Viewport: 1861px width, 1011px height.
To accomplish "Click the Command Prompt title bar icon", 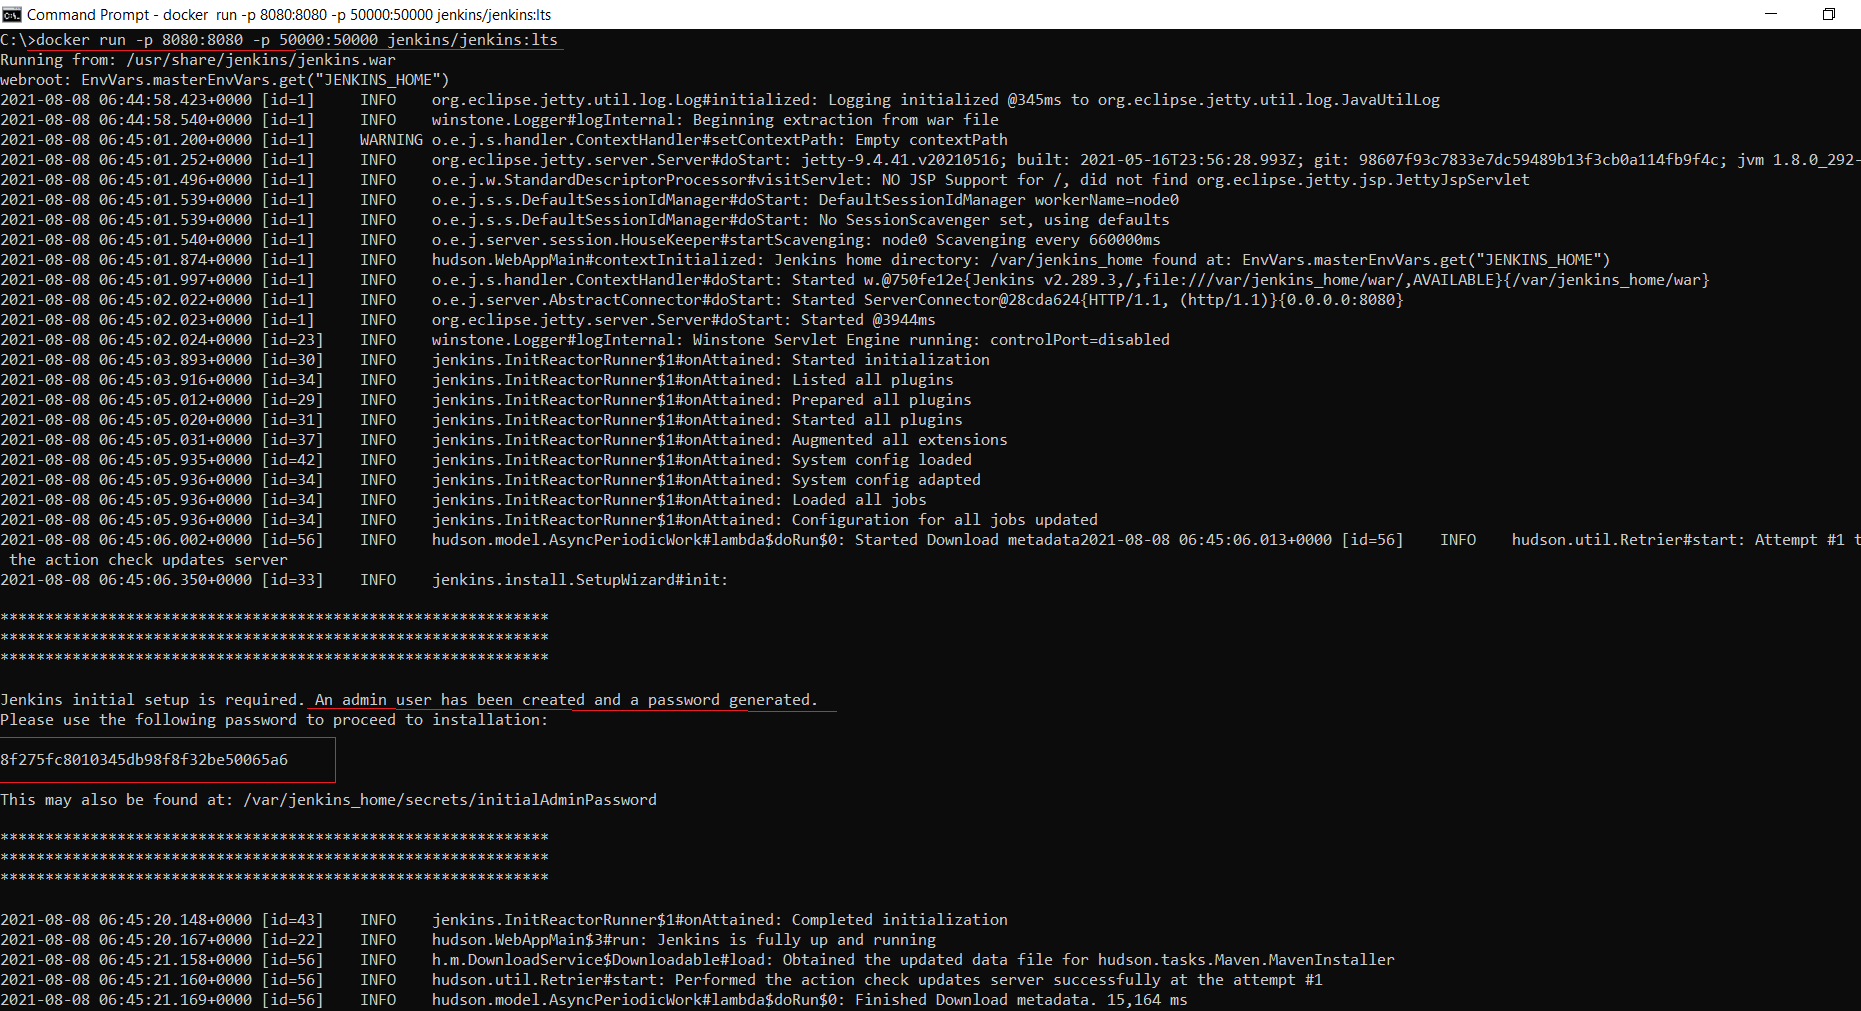I will point(12,14).
